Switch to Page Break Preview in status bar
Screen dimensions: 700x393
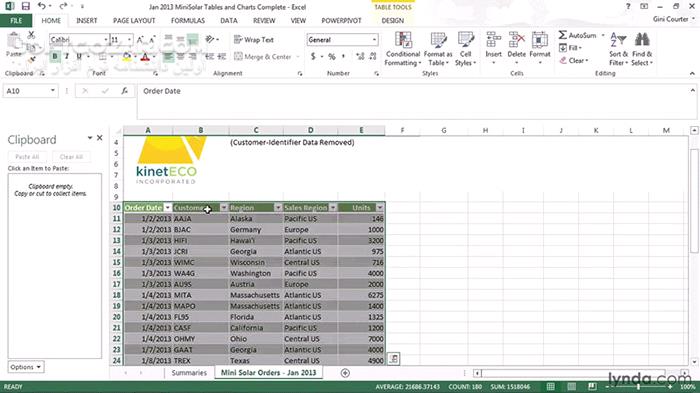point(592,387)
